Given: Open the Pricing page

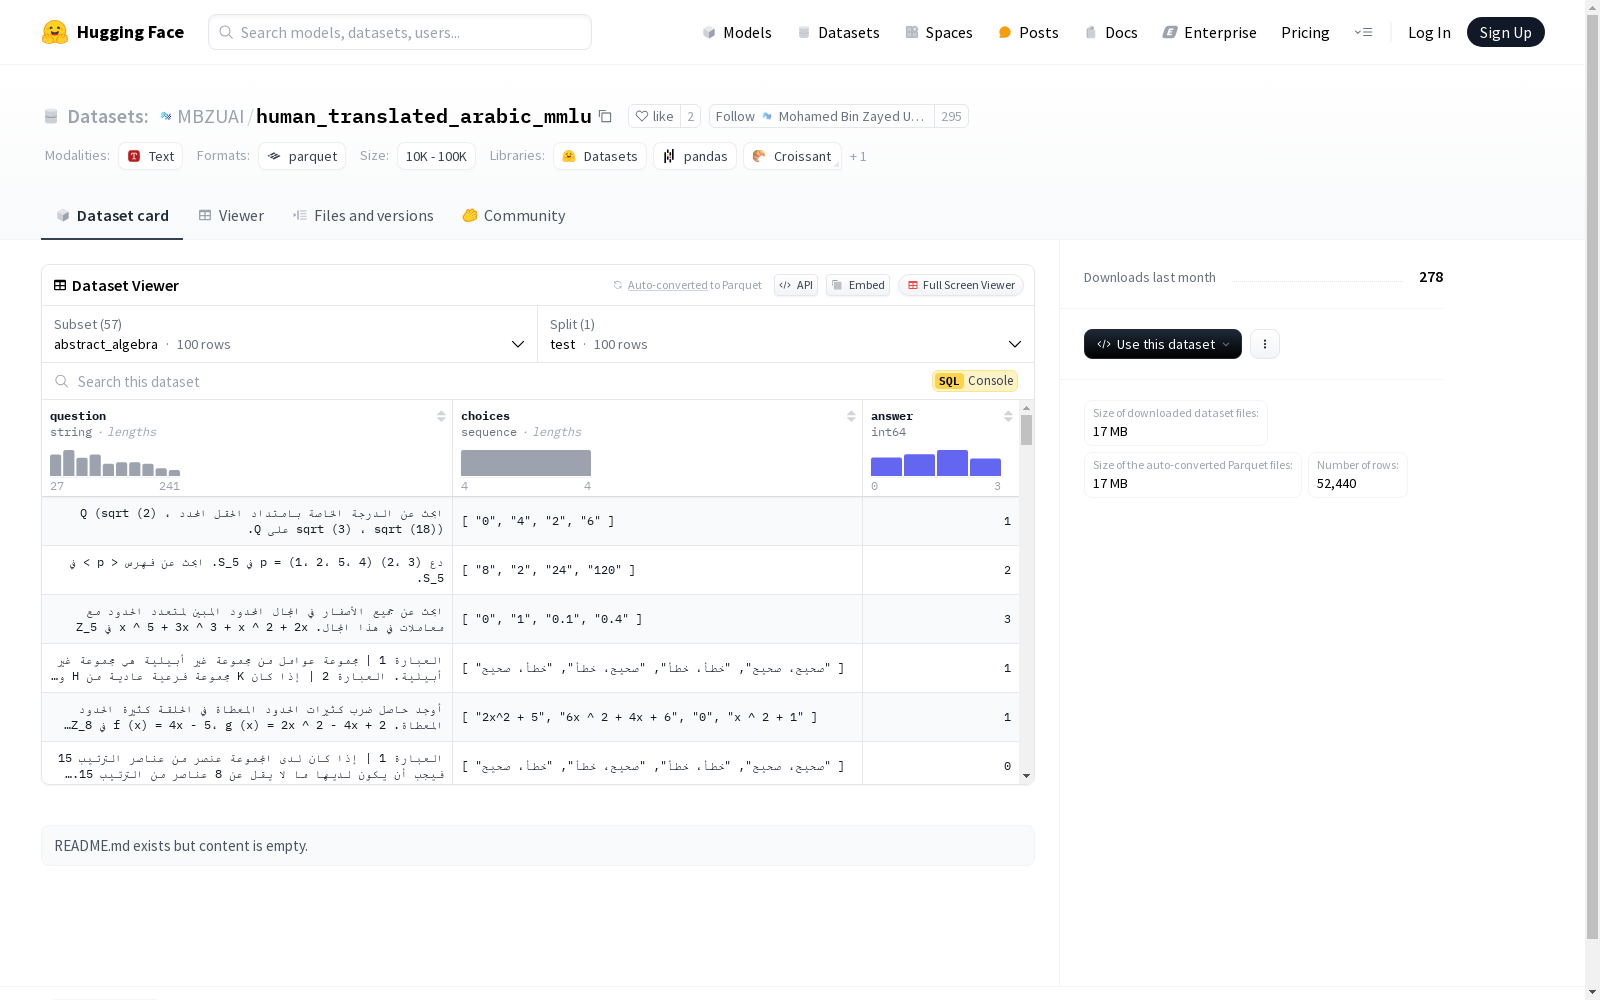Looking at the screenshot, I should click(1305, 32).
